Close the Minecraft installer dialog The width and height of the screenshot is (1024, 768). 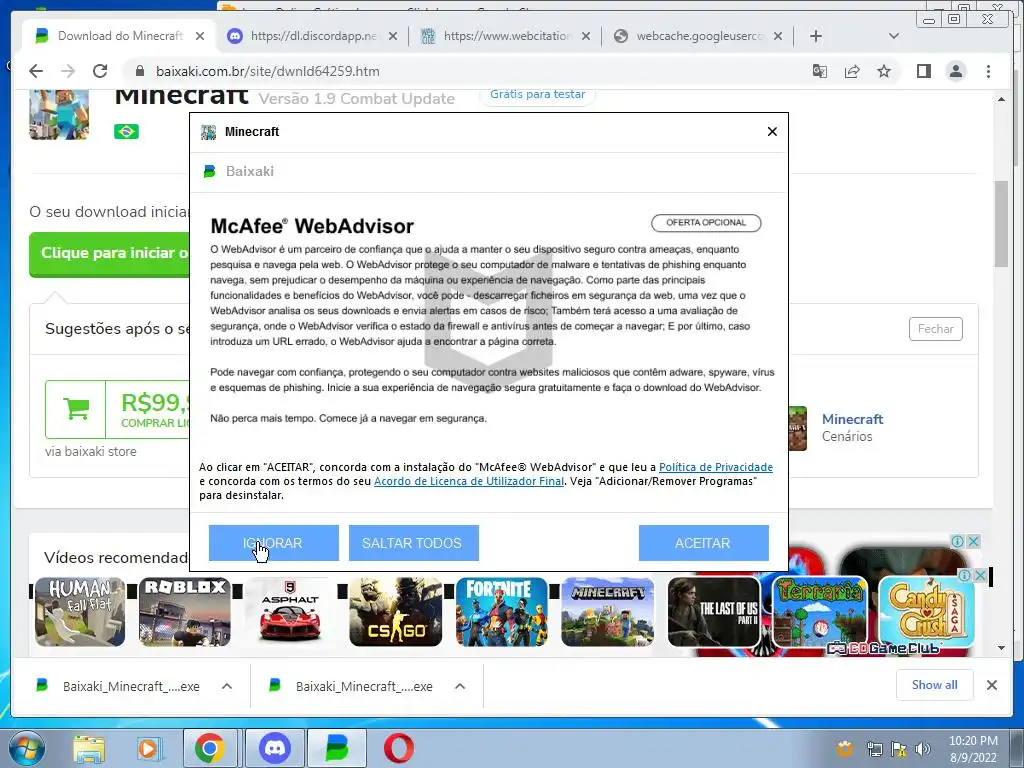coord(772,132)
